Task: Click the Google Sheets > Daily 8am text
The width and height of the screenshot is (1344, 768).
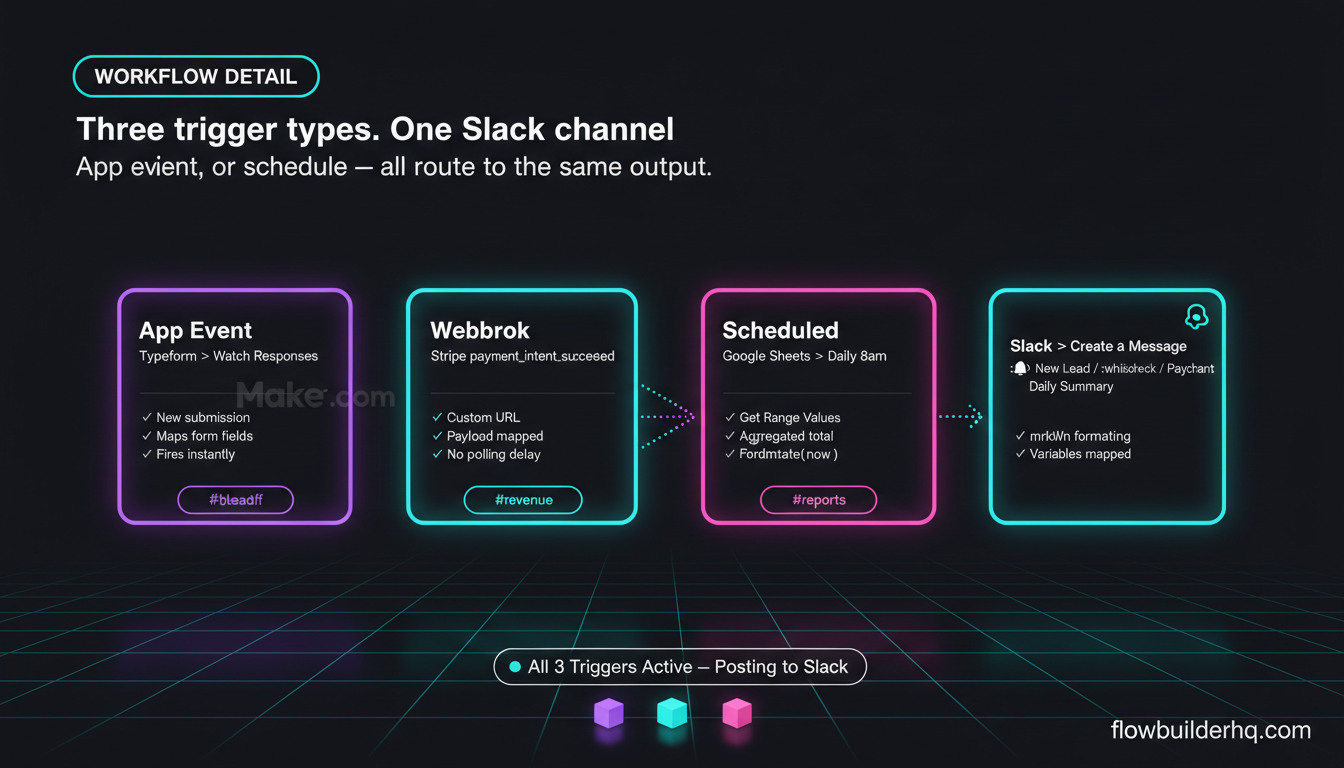Action: coord(805,356)
